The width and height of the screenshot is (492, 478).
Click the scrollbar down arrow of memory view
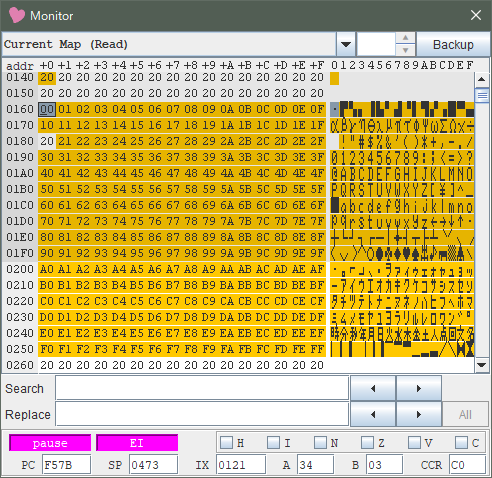click(x=481, y=365)
